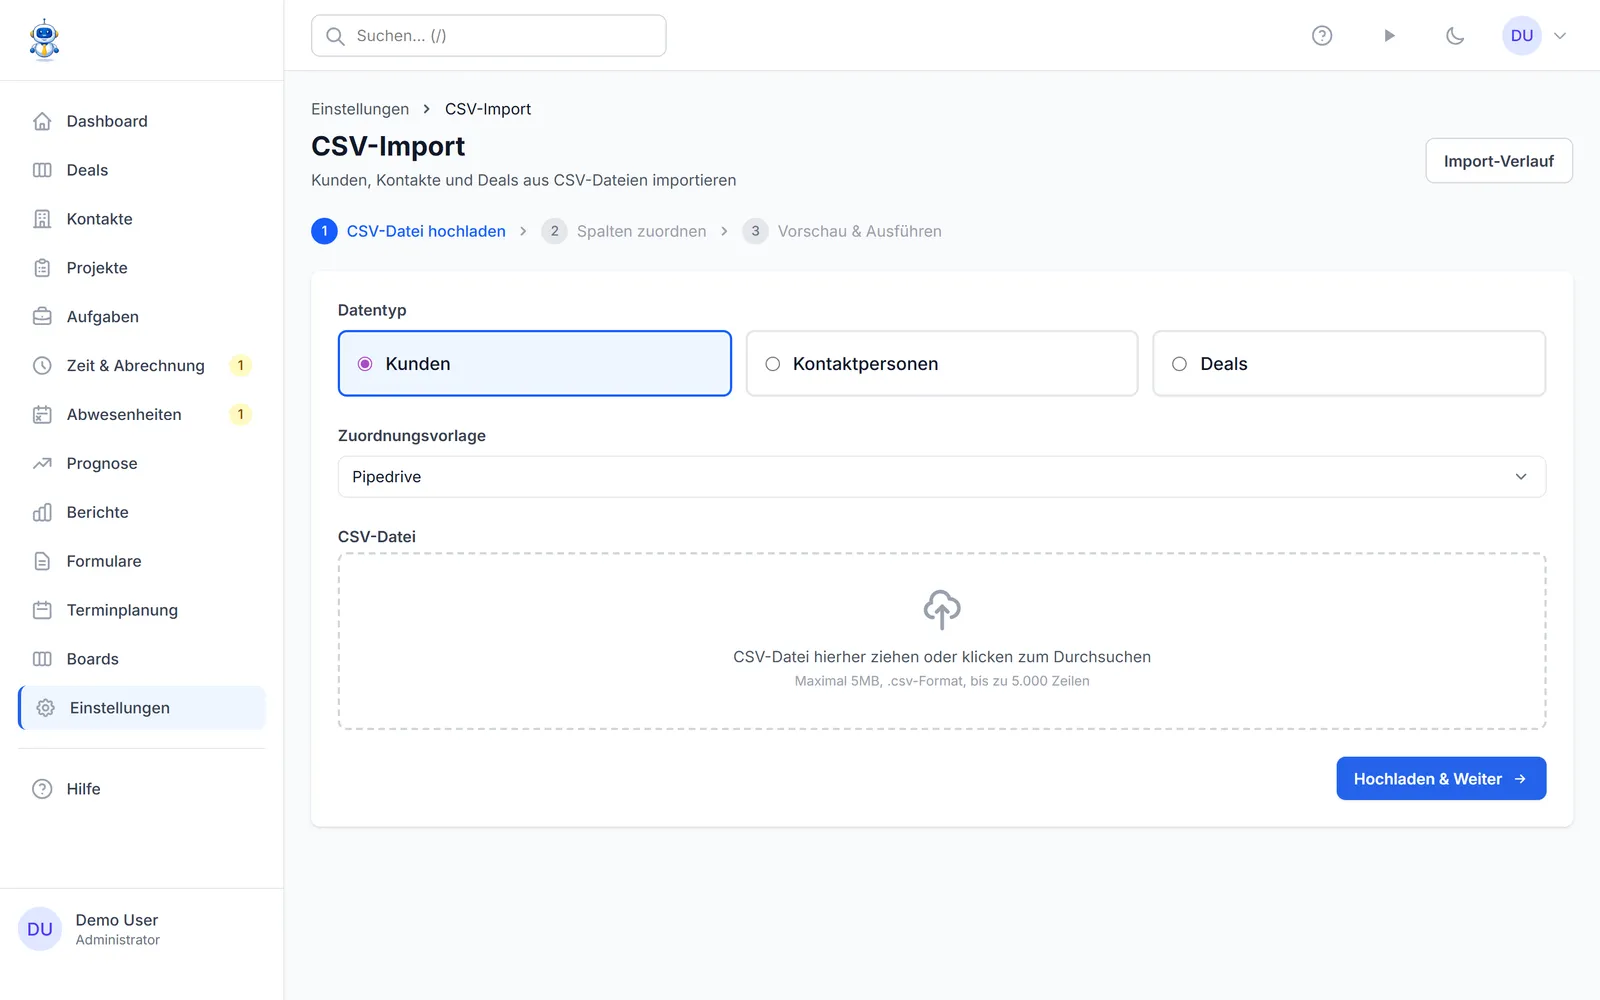Click step 2 Spalten zuordnen

[x=624, y=231]
